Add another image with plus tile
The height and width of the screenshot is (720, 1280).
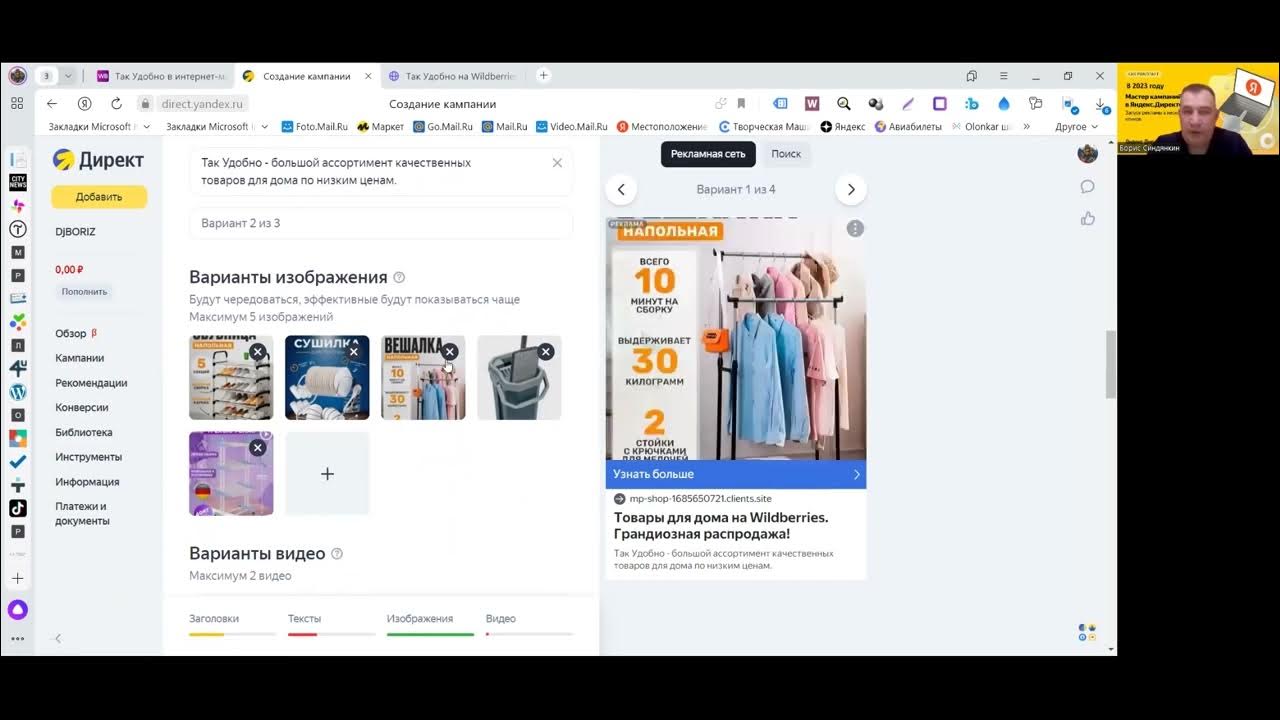[x=327, y=474]
